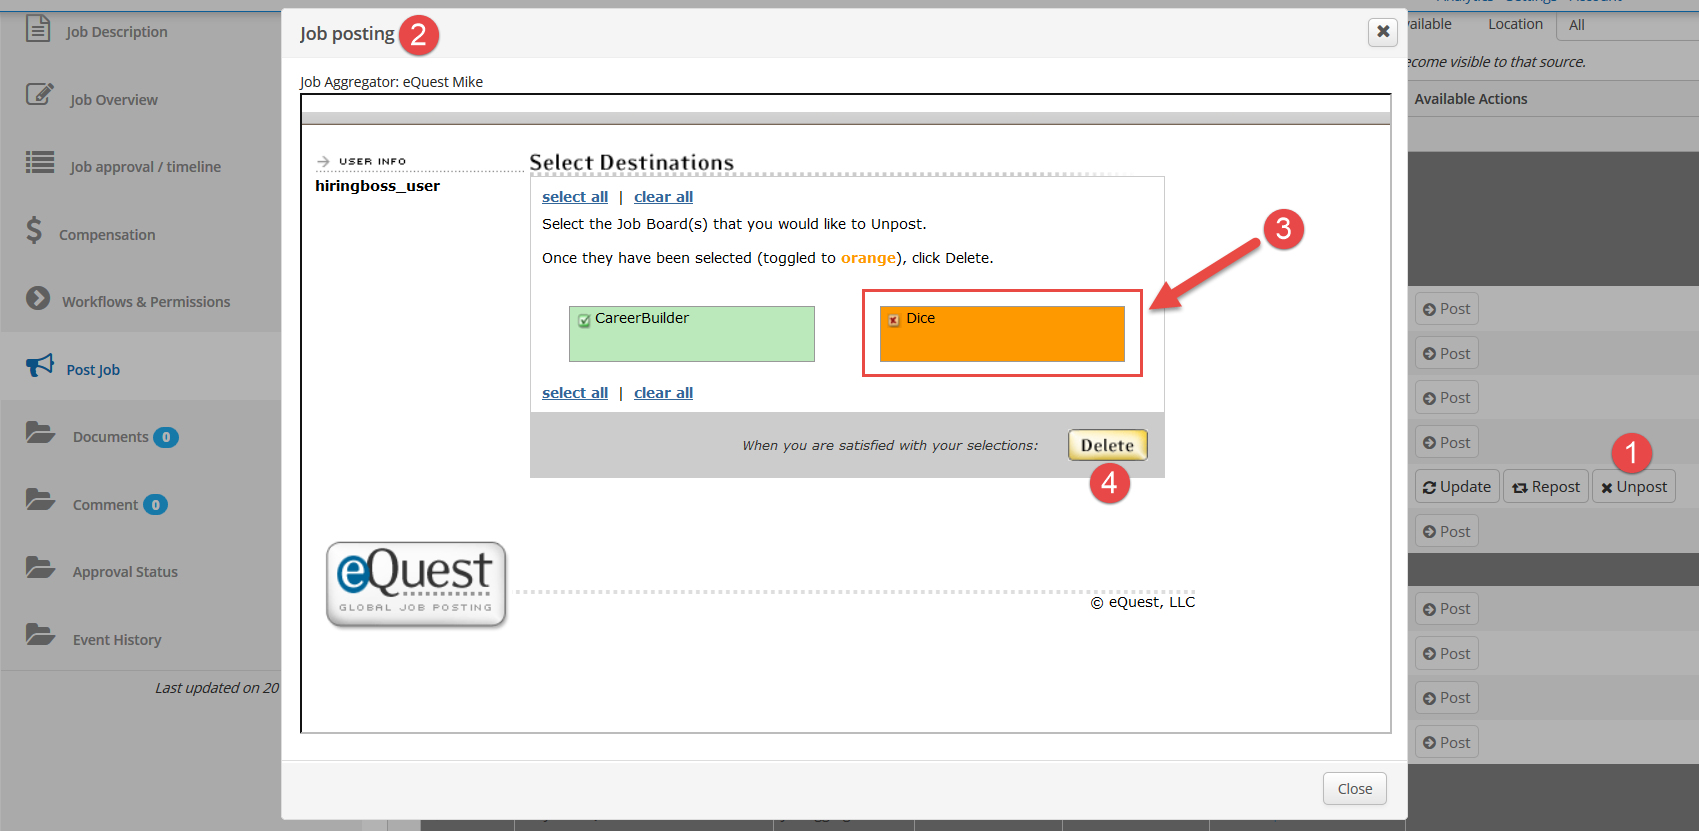Close the Job posting dialog with X
The width and height of the screenshot is (1699, 831).
[x=1383, y=32]
